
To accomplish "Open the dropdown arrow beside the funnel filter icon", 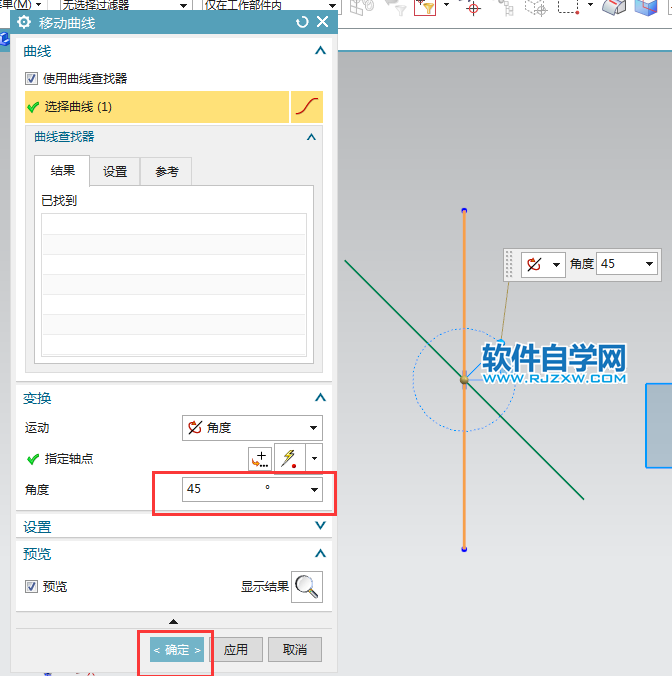I will 446,5.
